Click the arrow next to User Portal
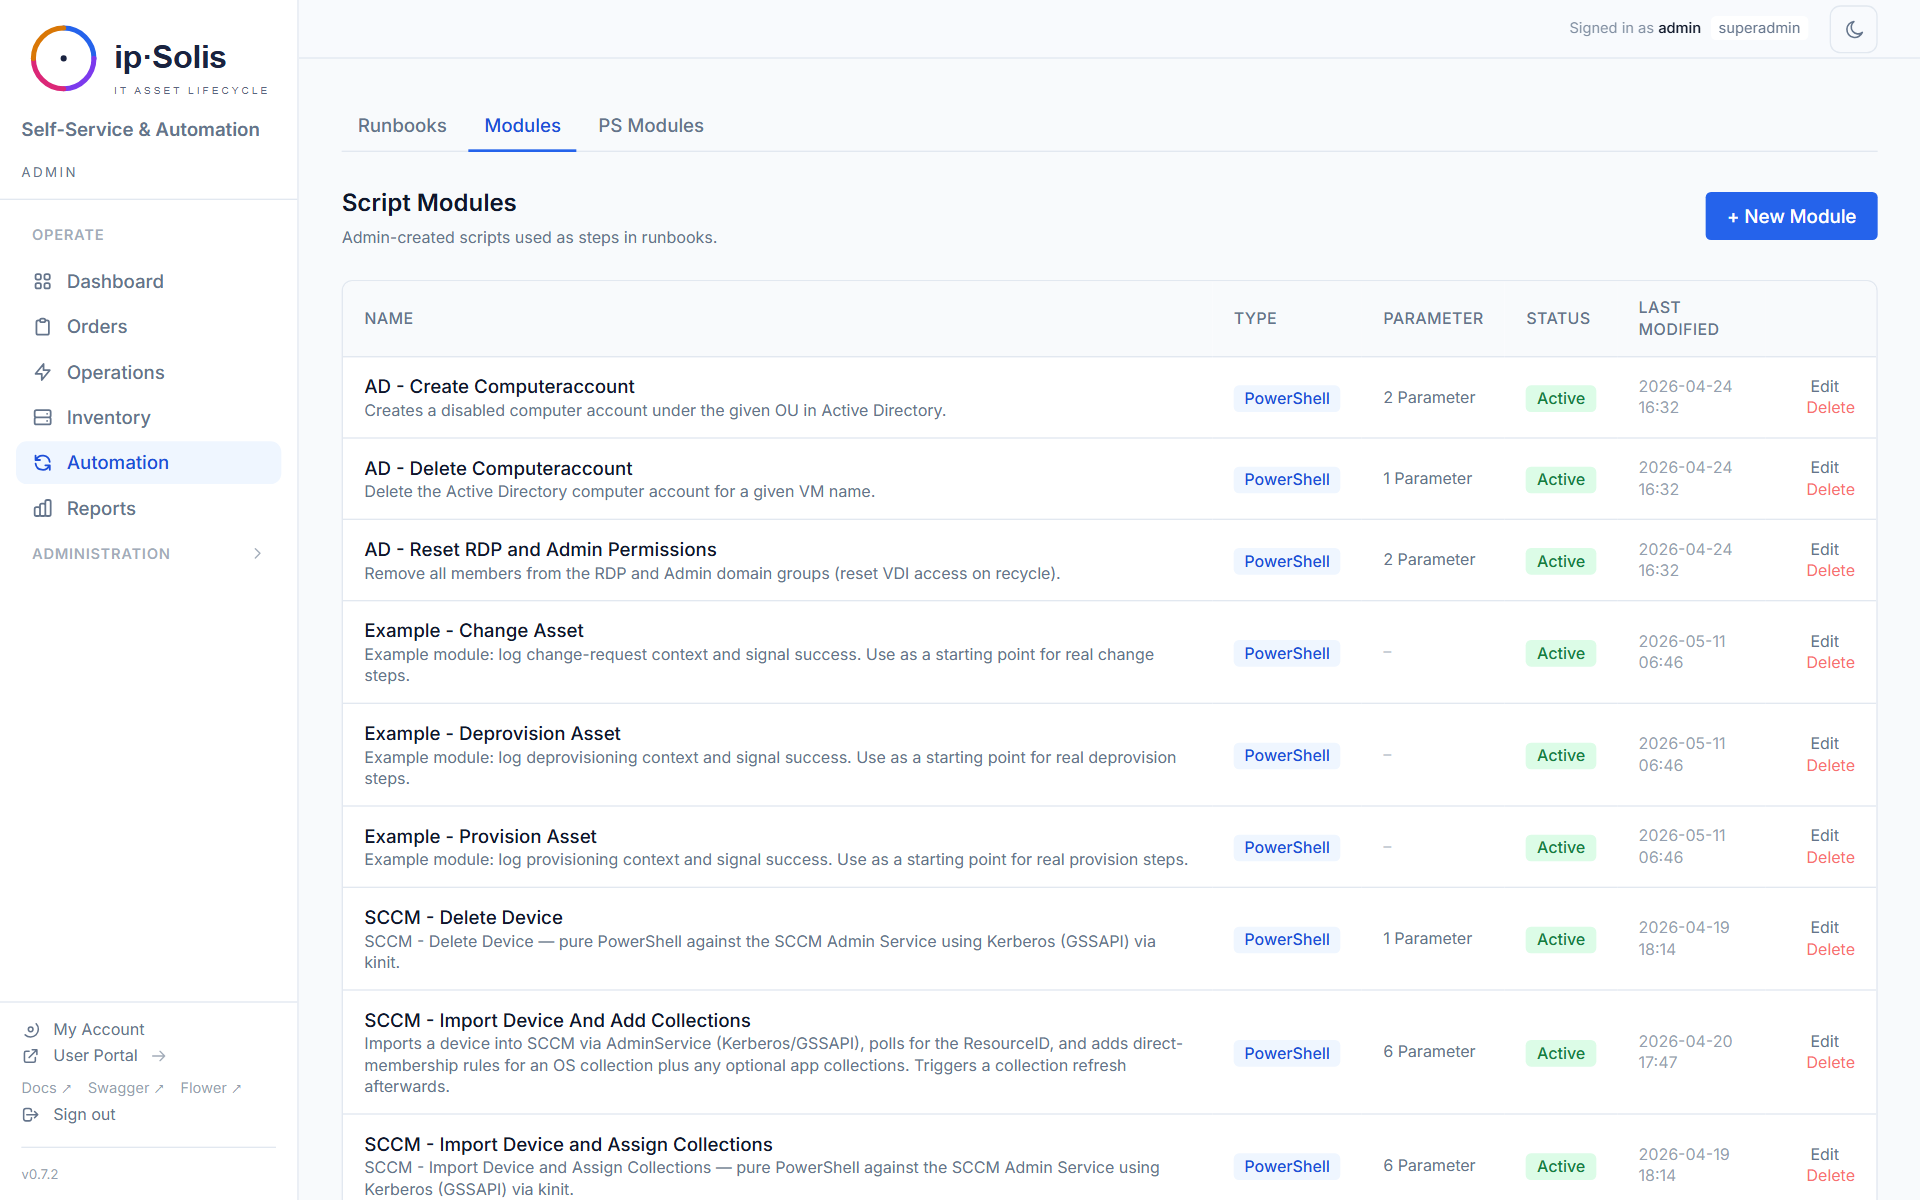This screenshot has width=1920, height=1200. [x=159, y=1056]
